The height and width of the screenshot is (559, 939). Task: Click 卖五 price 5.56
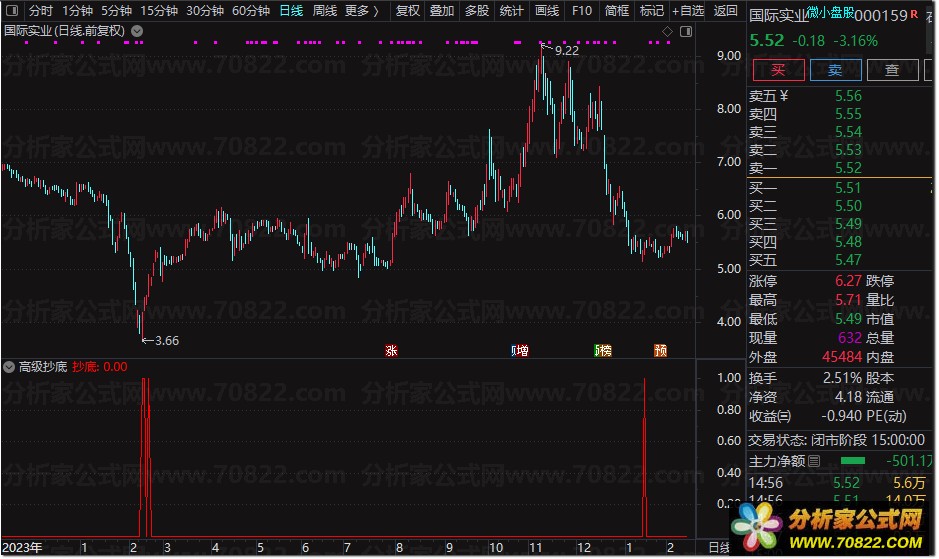coord(849,96)
